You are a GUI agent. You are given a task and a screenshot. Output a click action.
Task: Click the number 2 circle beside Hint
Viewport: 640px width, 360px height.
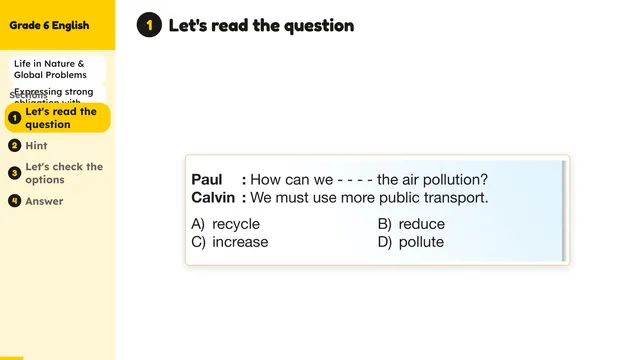(x=15, y=146)
